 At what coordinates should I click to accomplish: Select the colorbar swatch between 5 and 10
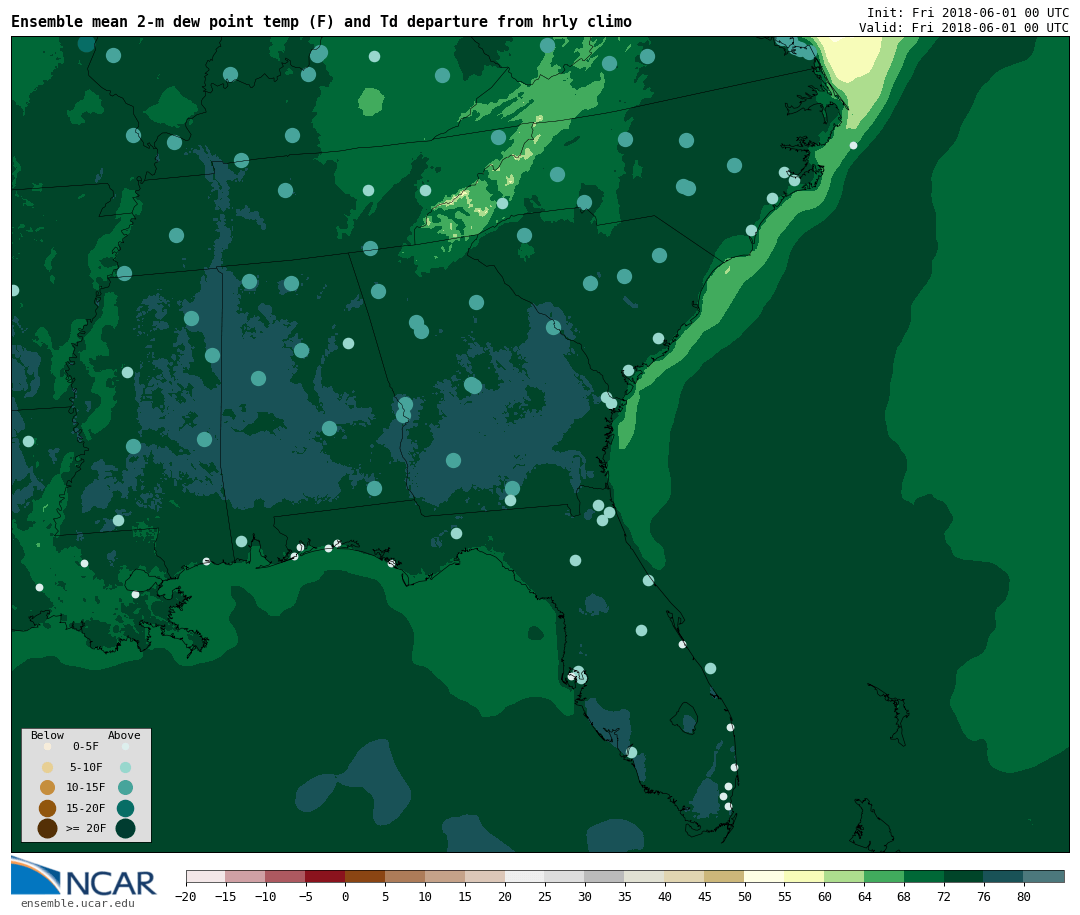pos(405,877)
